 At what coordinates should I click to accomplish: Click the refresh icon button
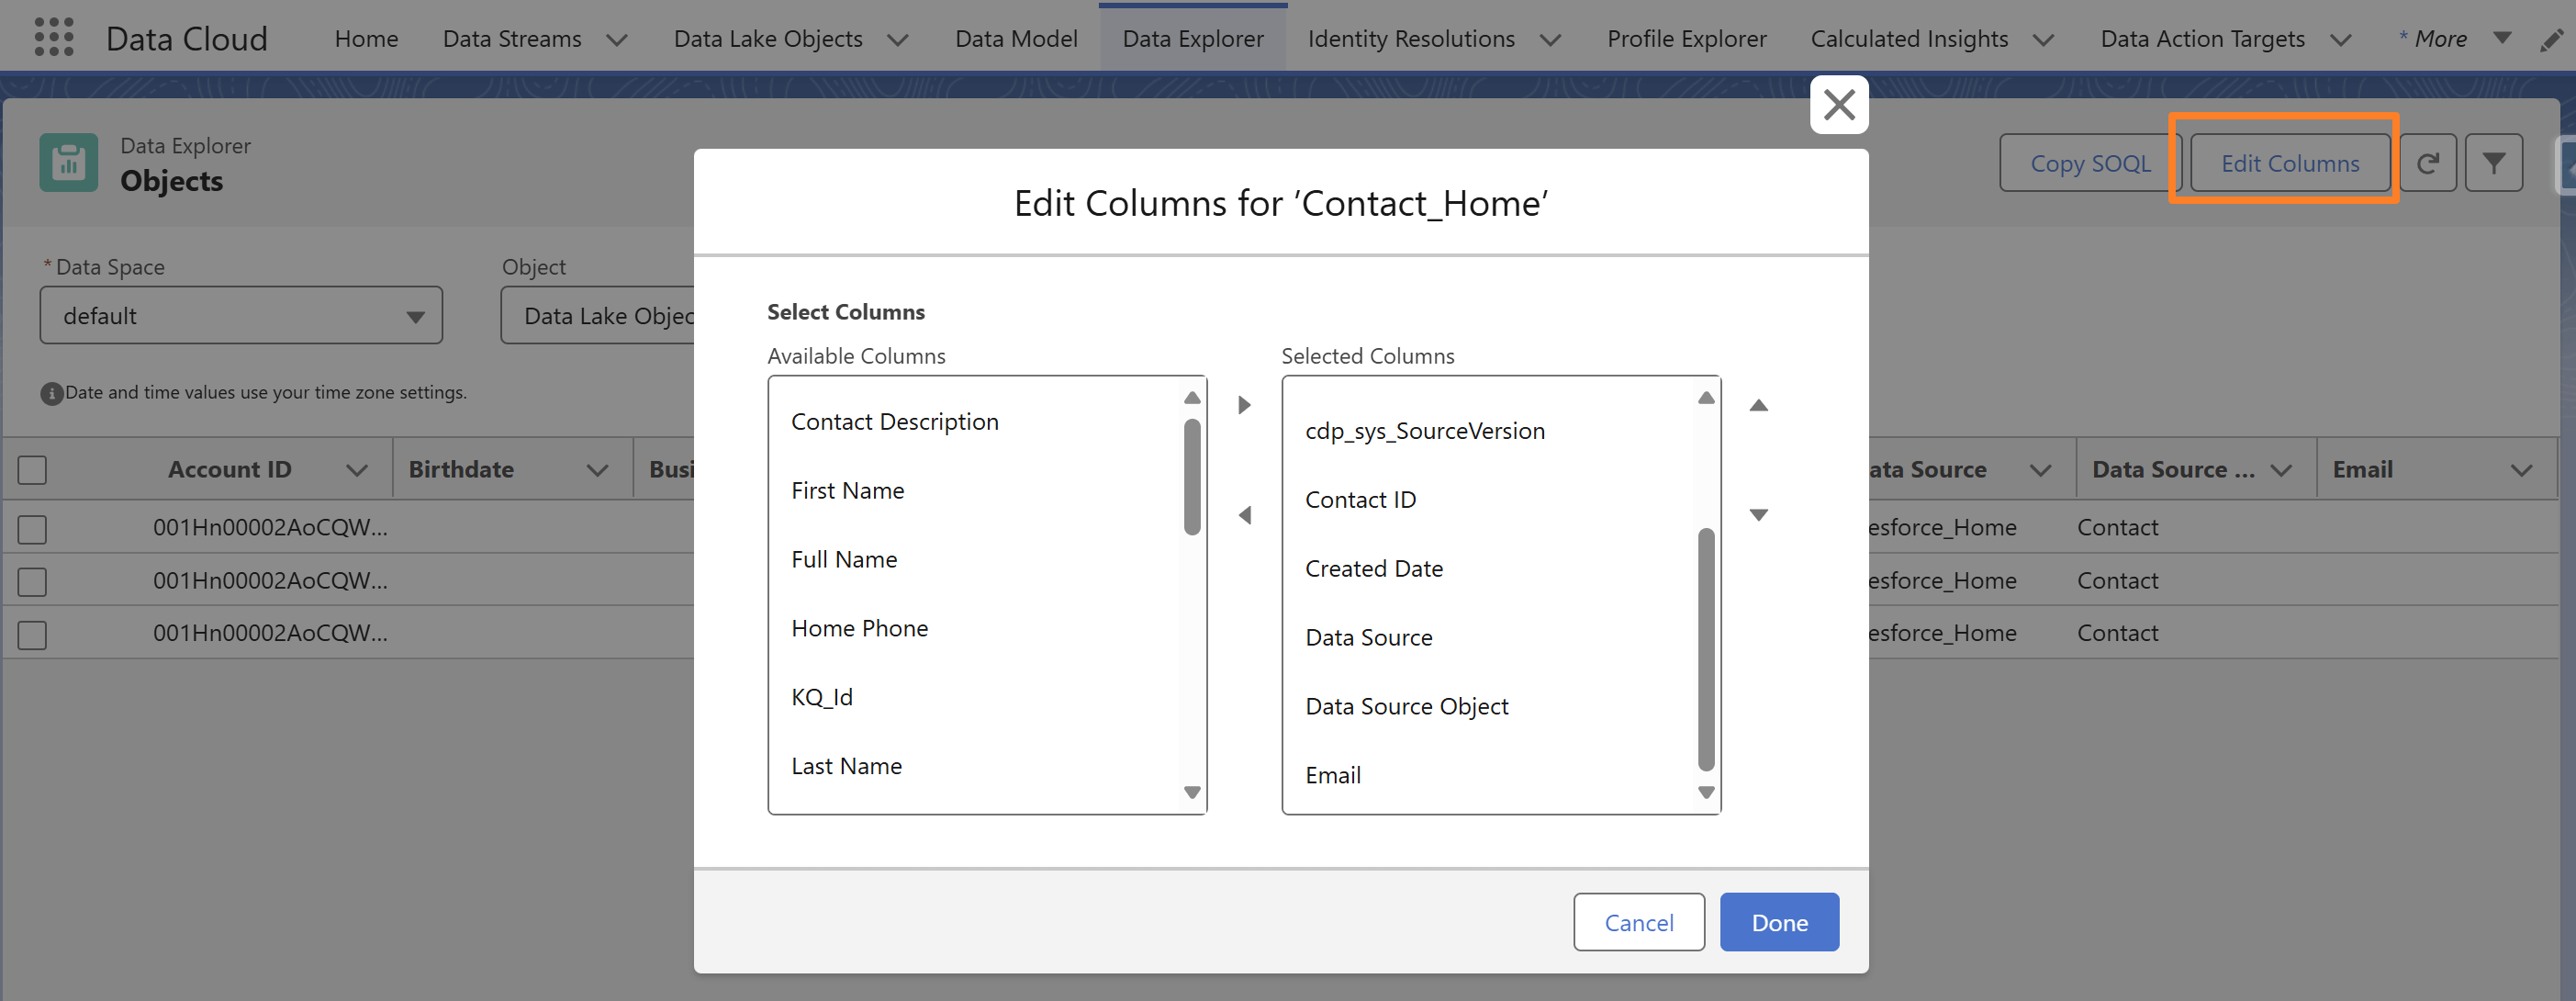click(2427, 163)
